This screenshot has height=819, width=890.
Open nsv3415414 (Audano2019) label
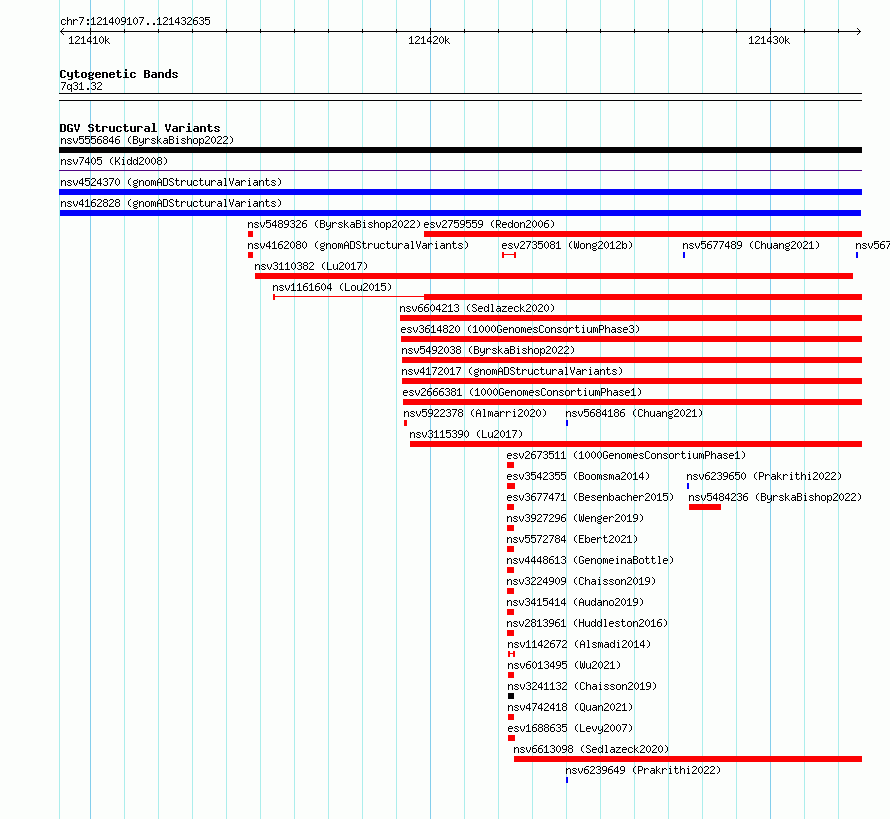(575, 602)
